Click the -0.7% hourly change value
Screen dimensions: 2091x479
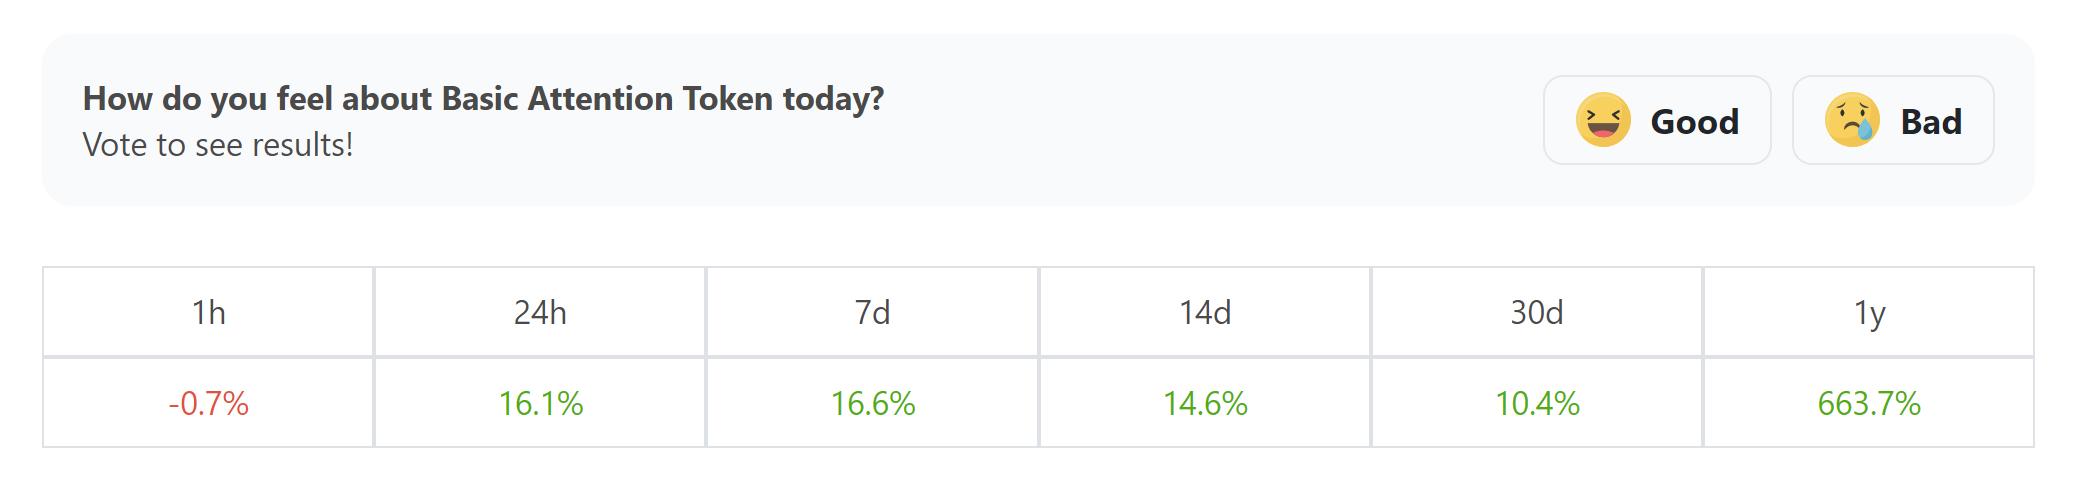pyautogui.click(x=208, y=403)
